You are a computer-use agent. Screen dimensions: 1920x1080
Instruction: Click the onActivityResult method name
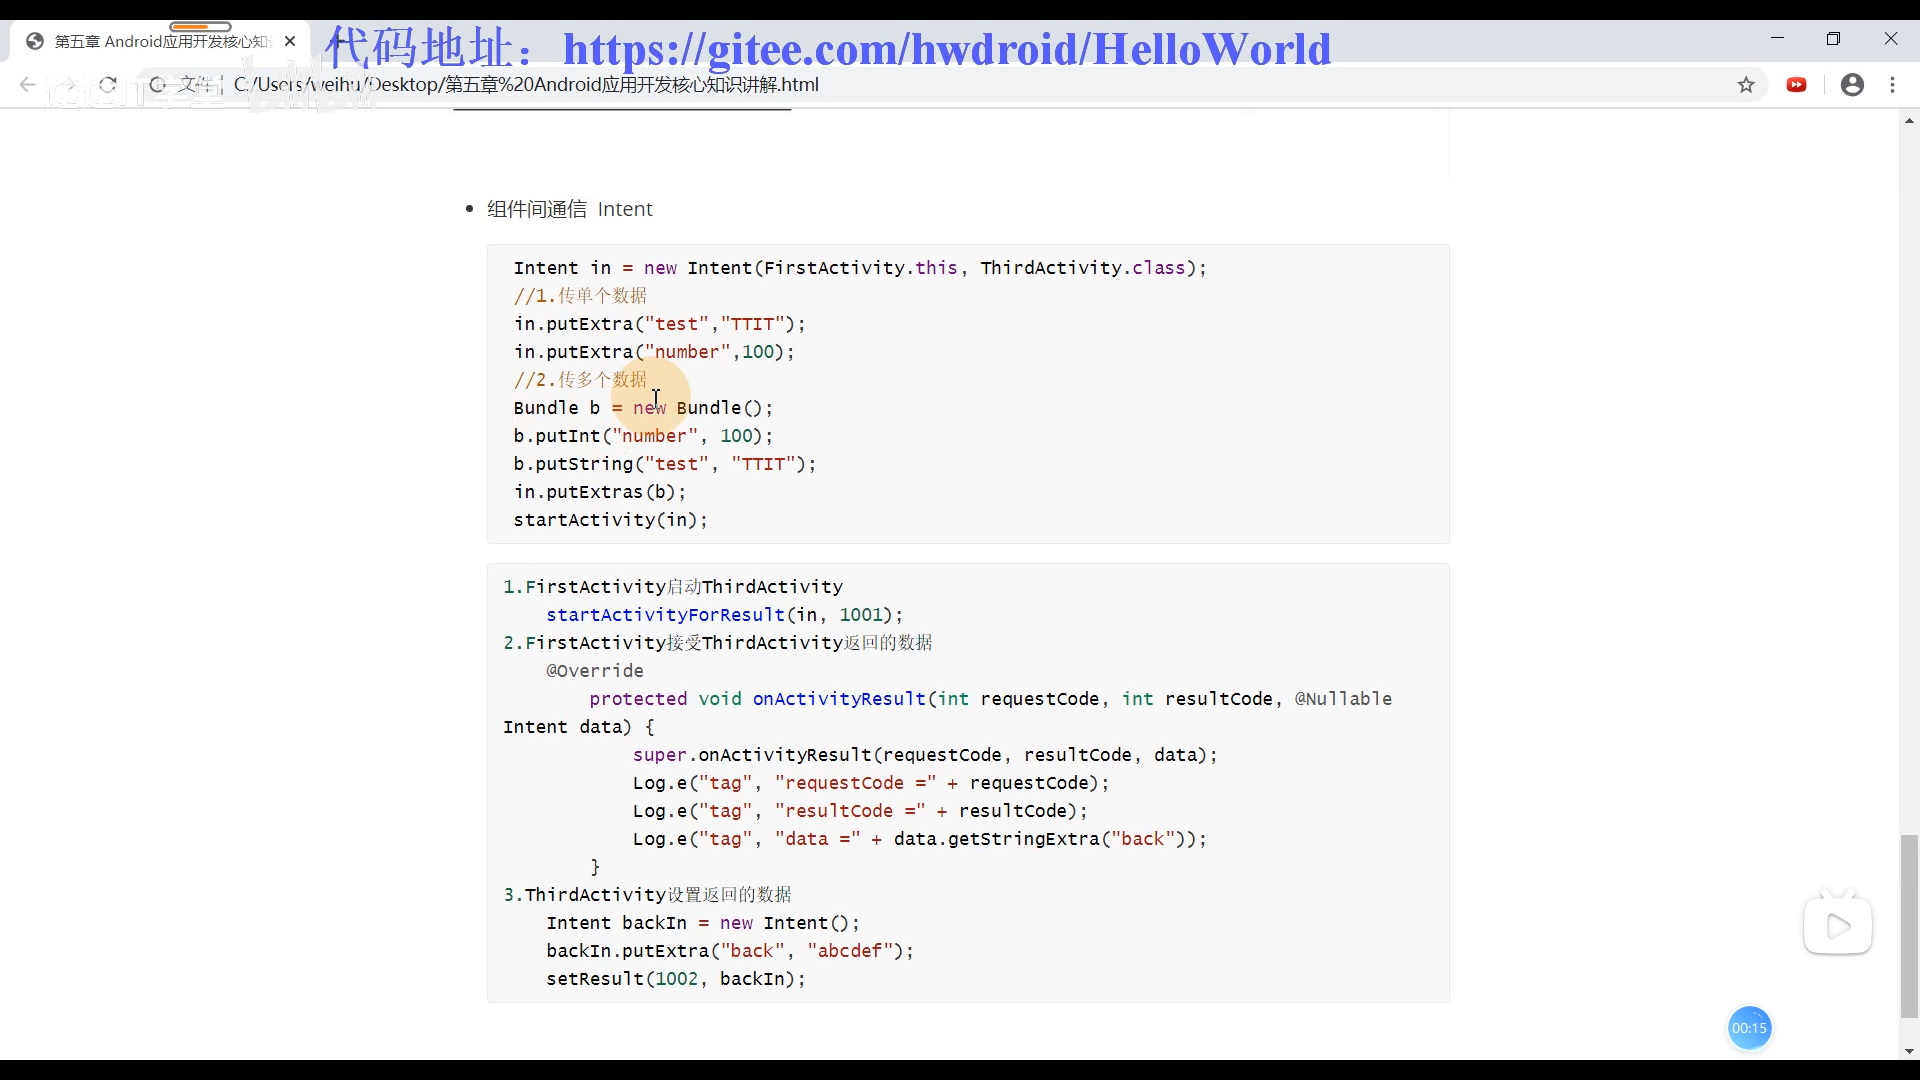pos(839,699)
